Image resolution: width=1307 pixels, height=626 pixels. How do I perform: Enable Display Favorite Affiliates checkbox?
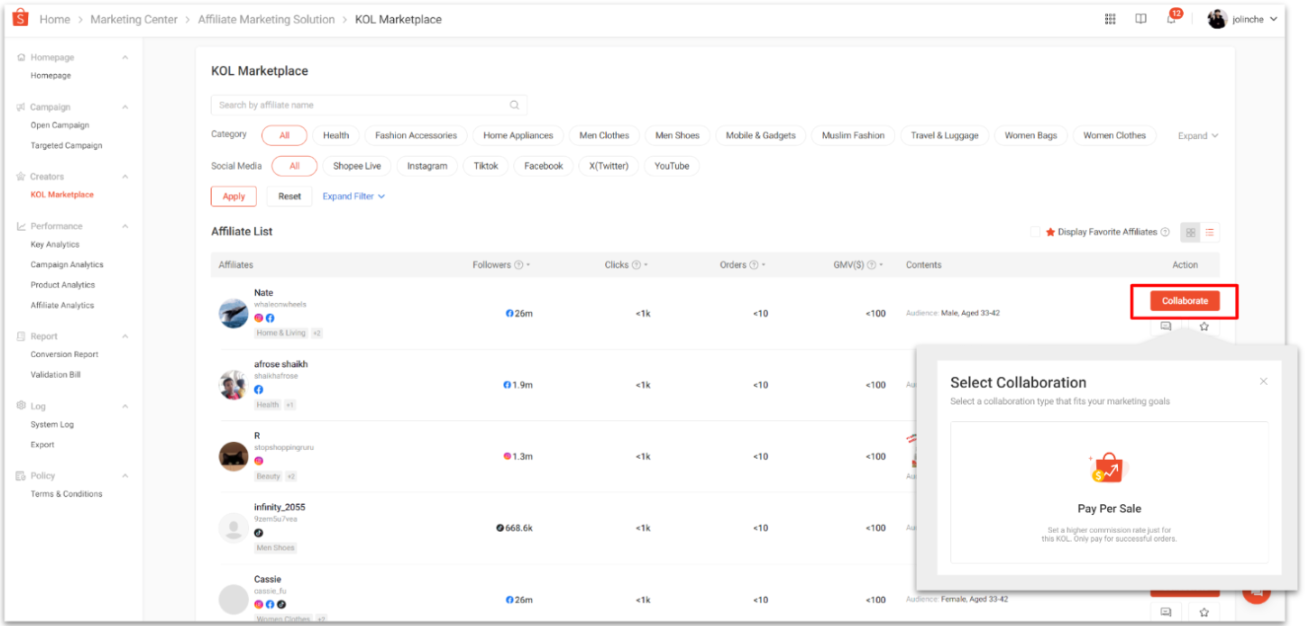coord(1036,232)
